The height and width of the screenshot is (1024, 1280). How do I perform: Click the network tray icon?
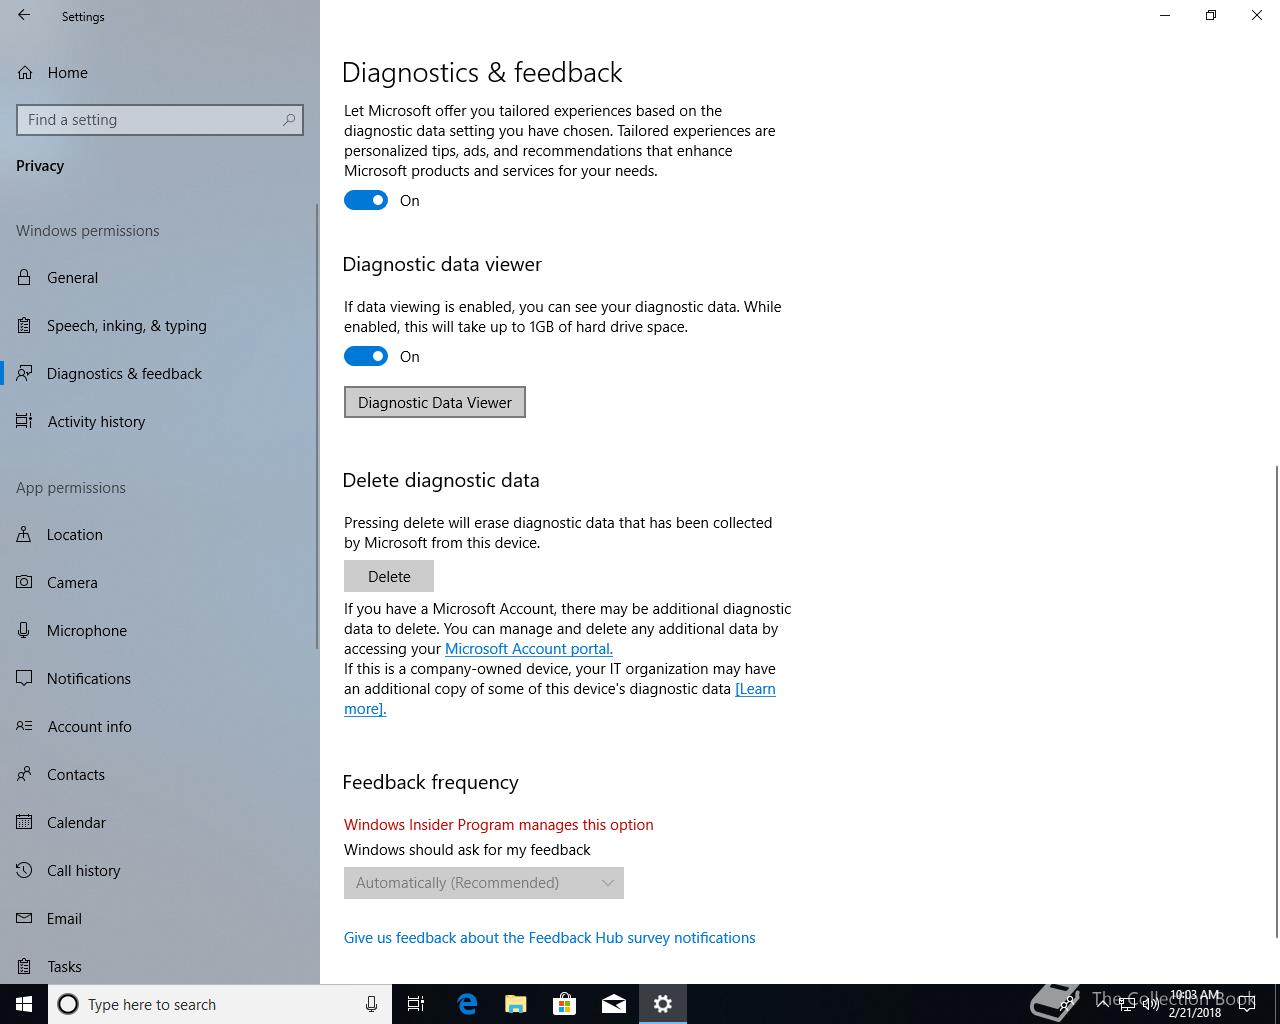1127,1004
